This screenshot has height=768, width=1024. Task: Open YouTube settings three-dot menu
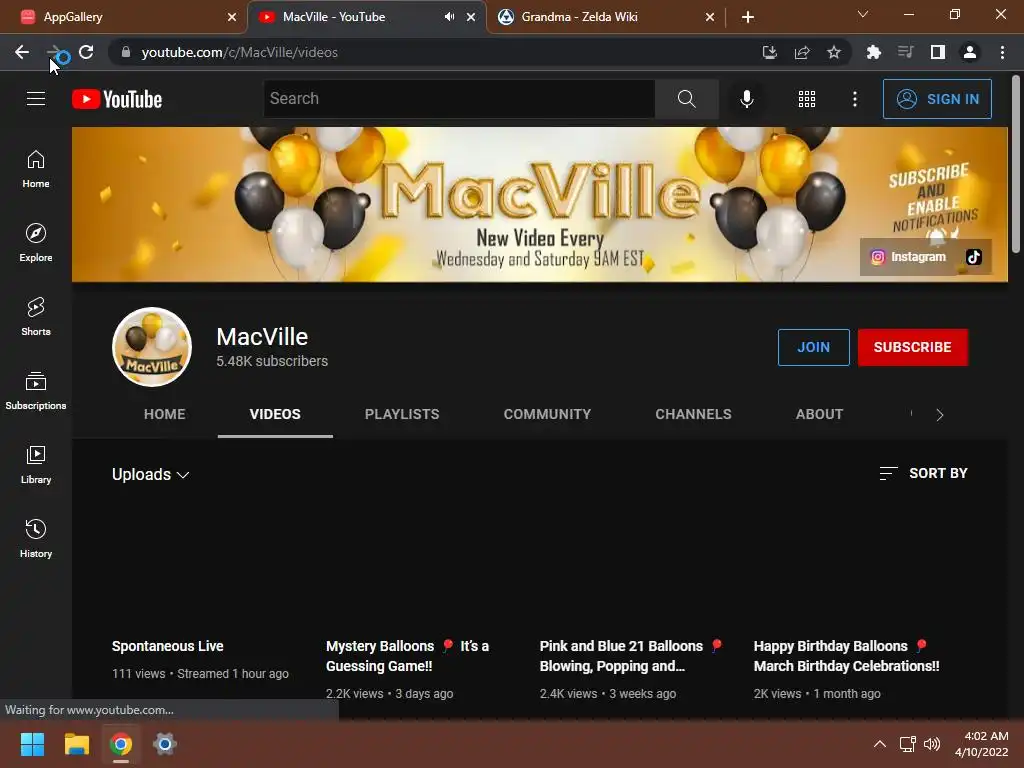855,99
